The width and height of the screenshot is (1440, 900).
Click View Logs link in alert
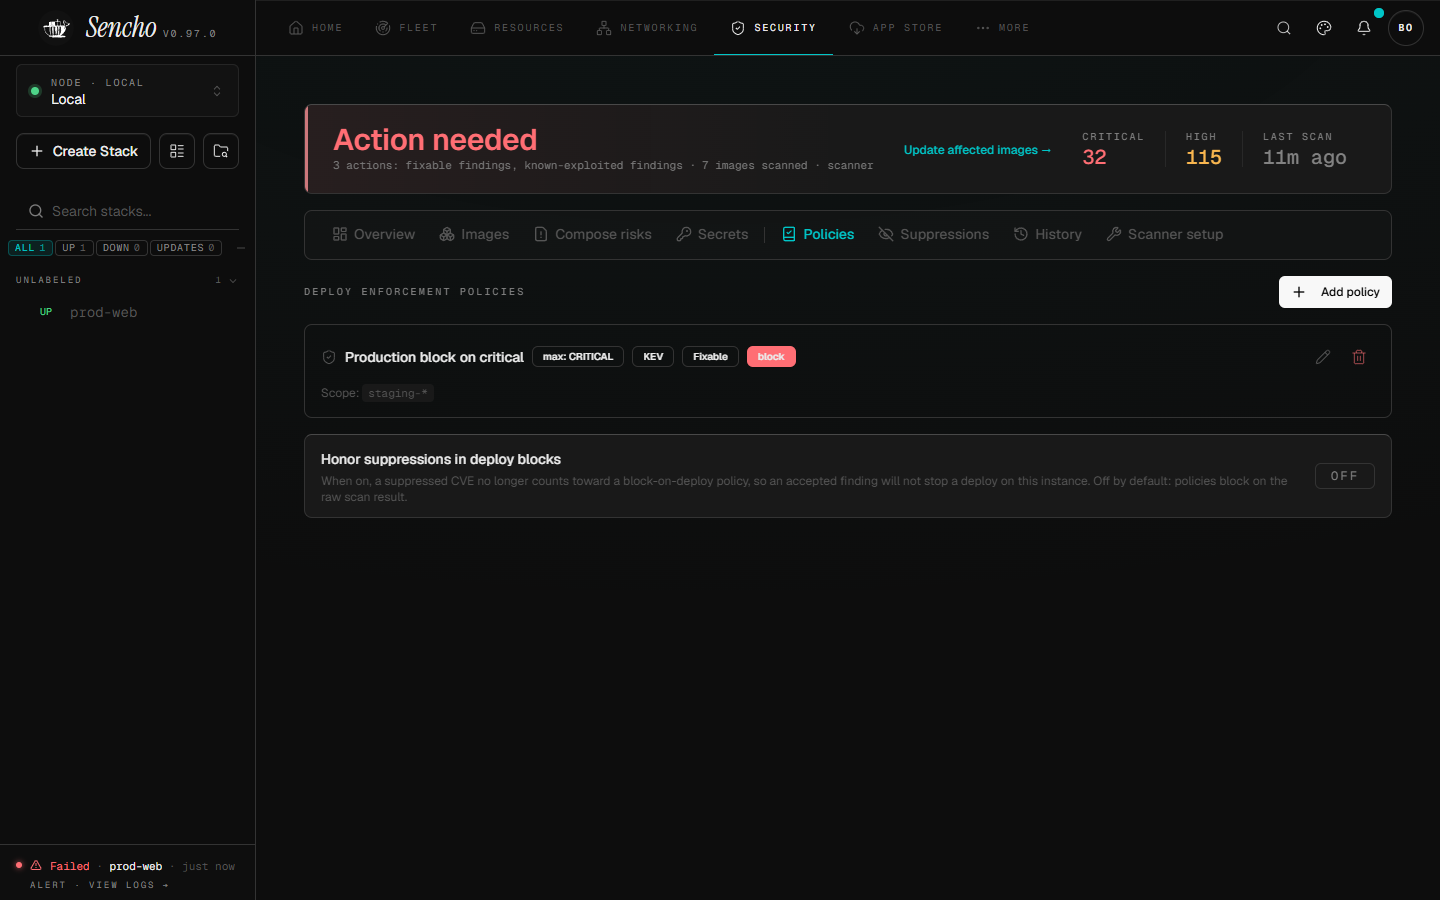pos(129,885)
